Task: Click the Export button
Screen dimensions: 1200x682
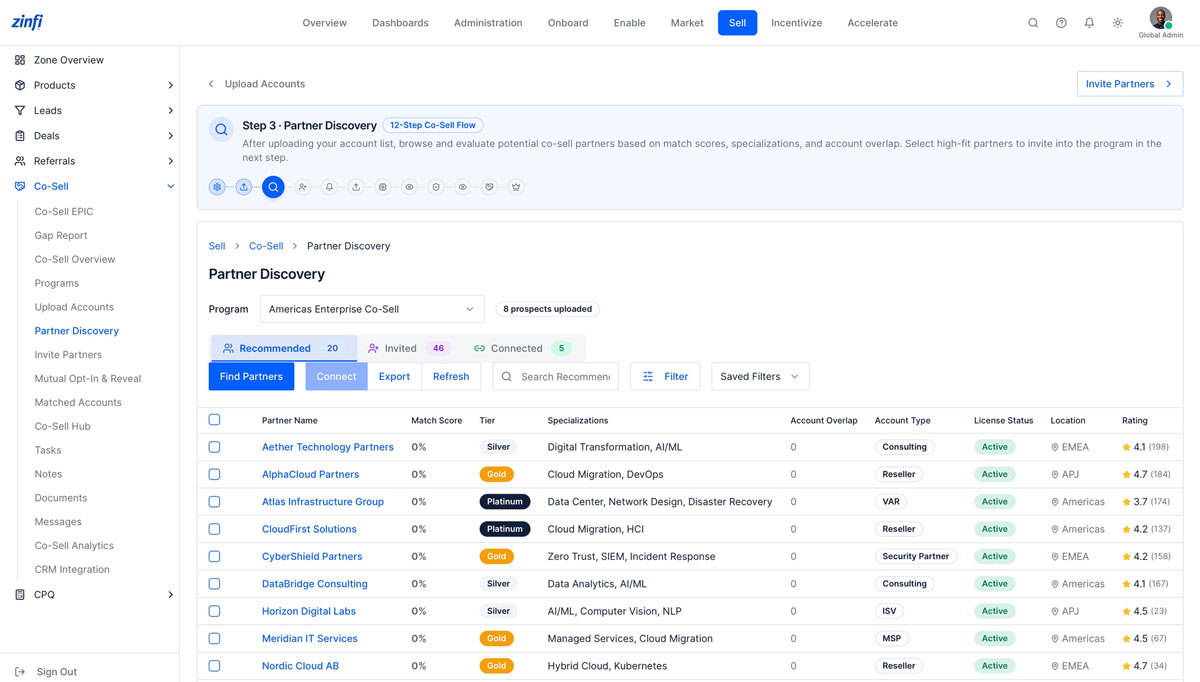Action: pos(394,376)
